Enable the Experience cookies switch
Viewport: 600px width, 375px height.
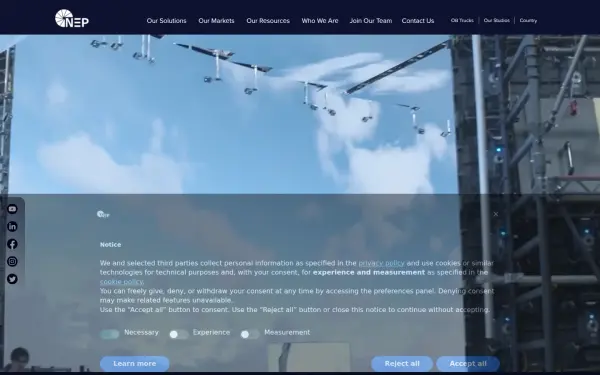pyautogui.click(x=179, y=334)
